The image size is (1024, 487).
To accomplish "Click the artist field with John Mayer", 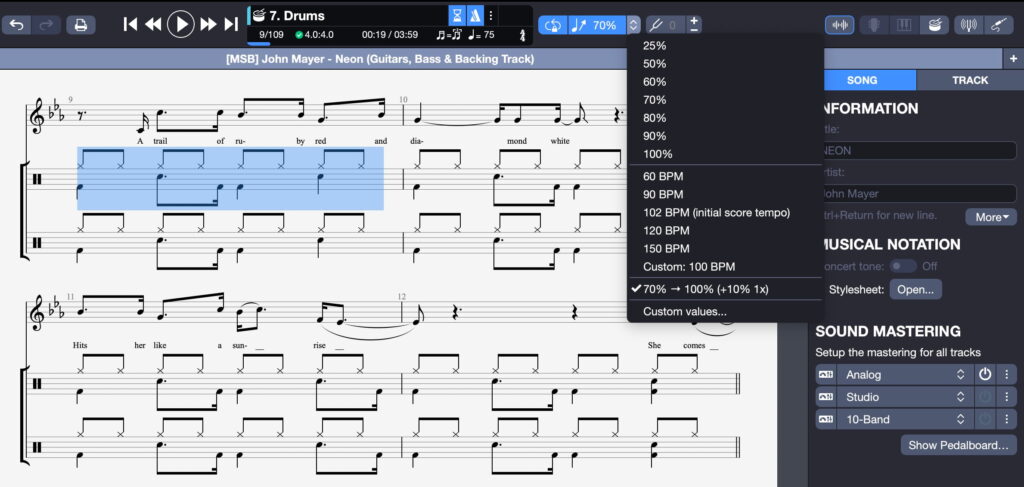I will coord(919,193).
